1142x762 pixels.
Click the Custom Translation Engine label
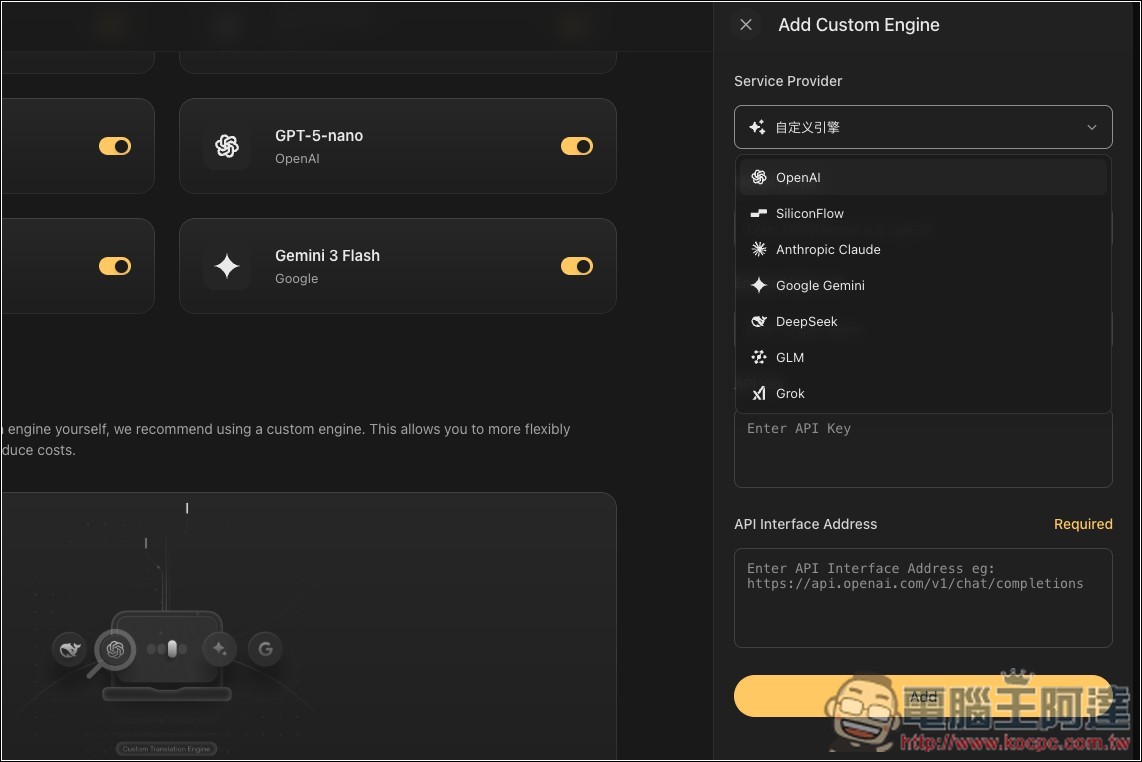[x=166, y=749]
